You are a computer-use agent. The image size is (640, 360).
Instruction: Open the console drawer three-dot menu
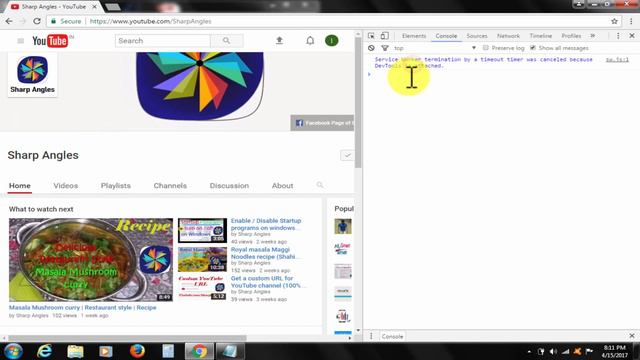[x=371, y=336]
